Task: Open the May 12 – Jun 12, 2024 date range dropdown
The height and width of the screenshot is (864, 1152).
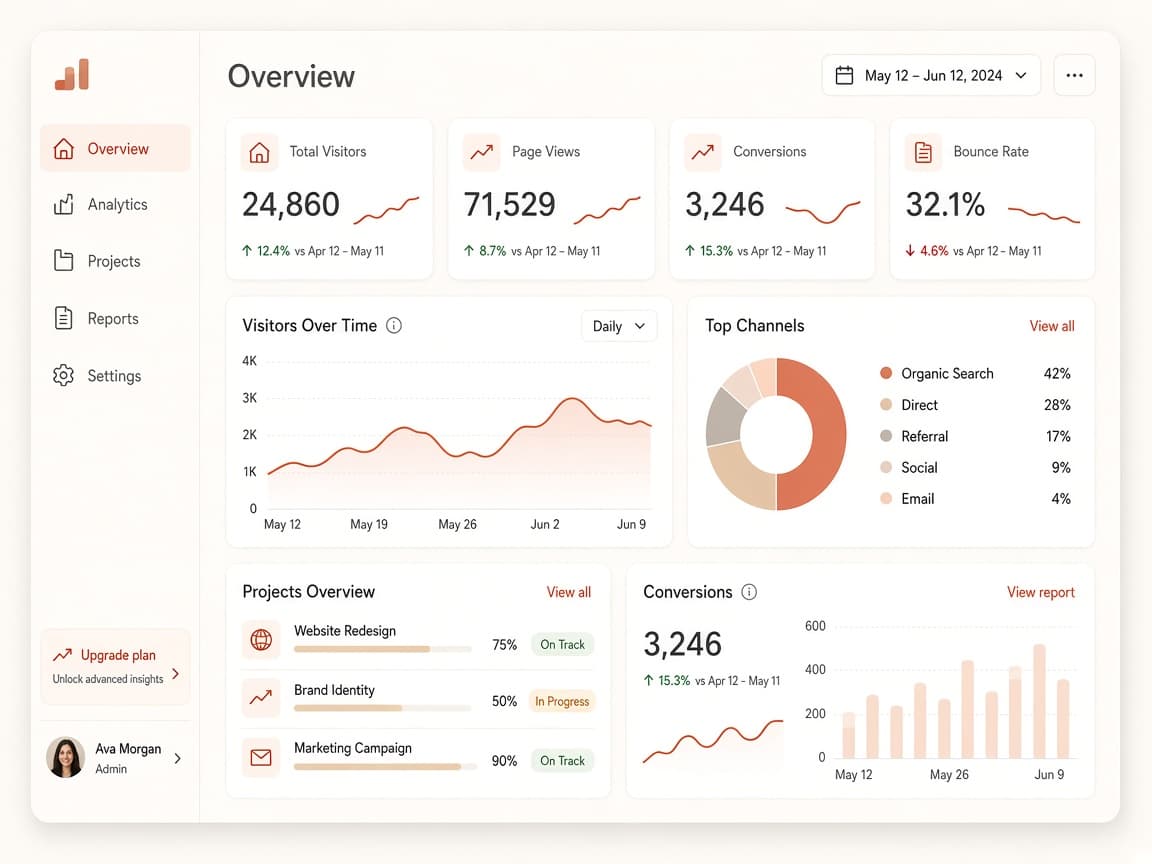Action: tap(931, 75)
